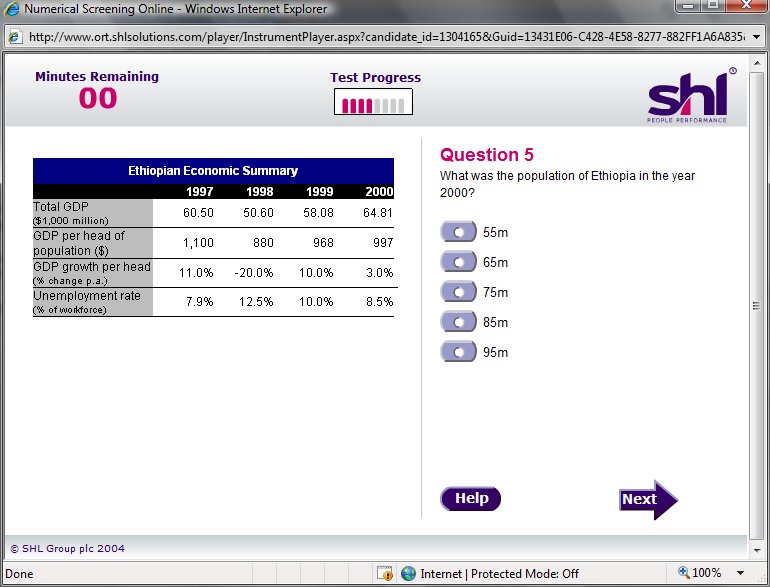
Task: Click the Next arrow button
Action: pyautogui.click(x=648, y=500)
